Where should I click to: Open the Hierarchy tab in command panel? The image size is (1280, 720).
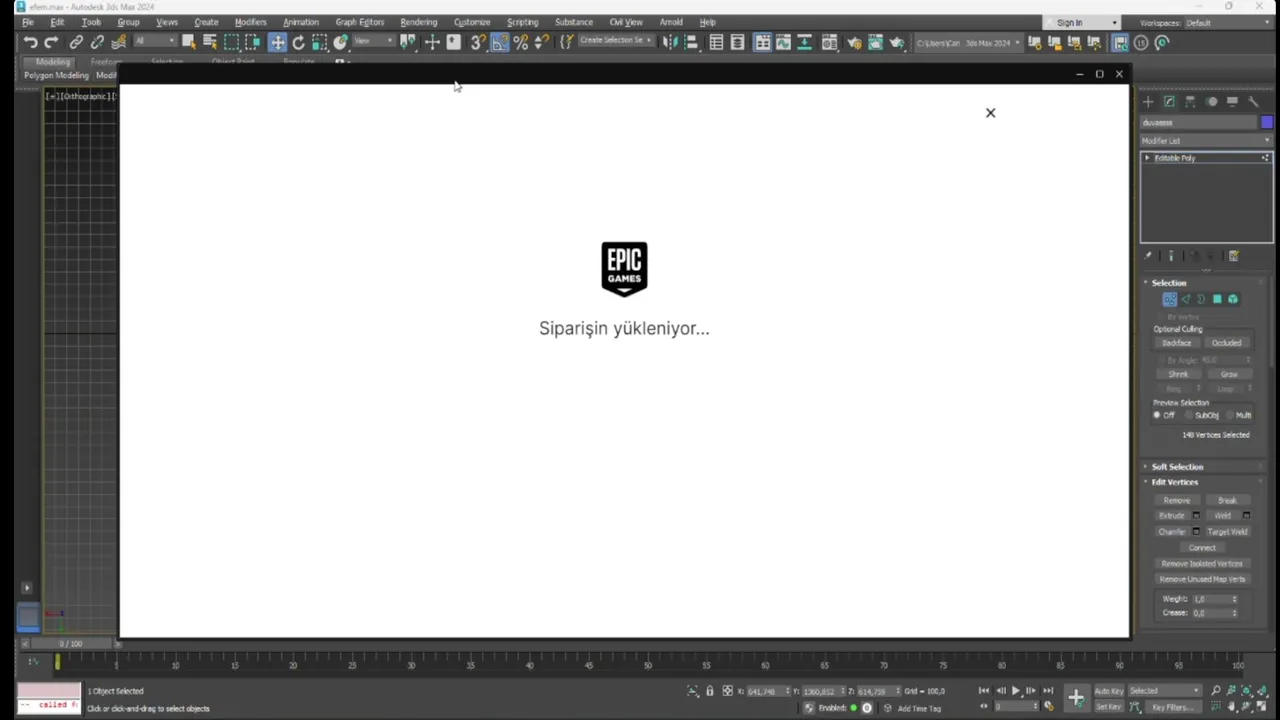[1190, 101]
